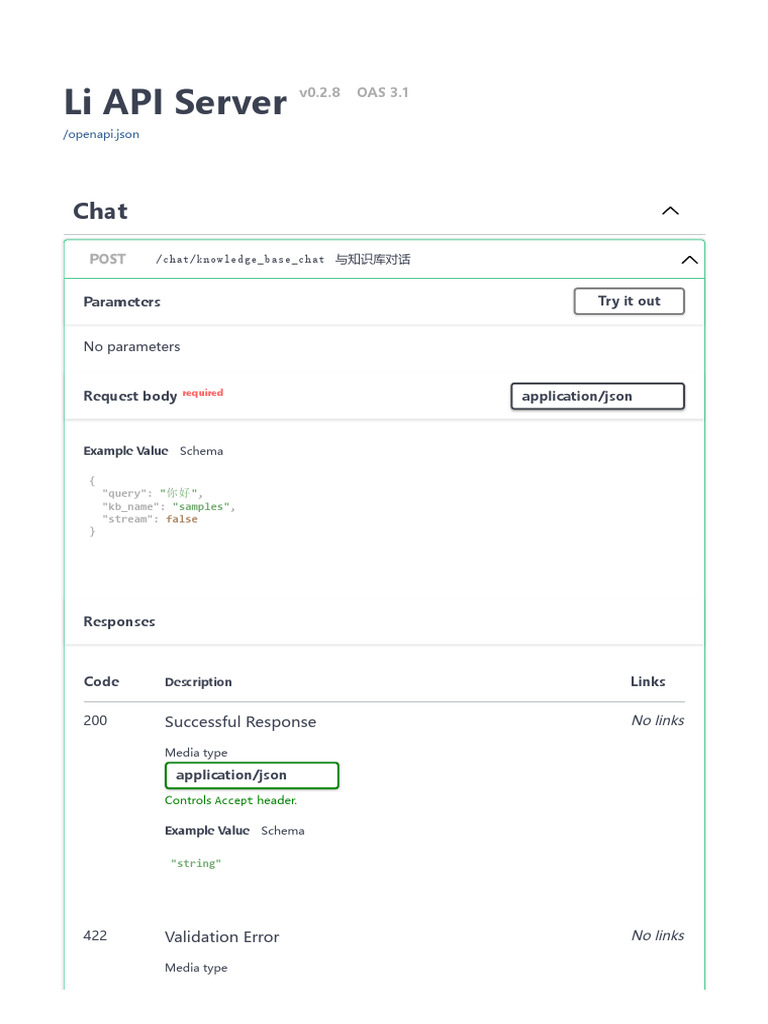Click the 与知识库对话 operation summary
768x1024 pixels.
coord(372,260)
